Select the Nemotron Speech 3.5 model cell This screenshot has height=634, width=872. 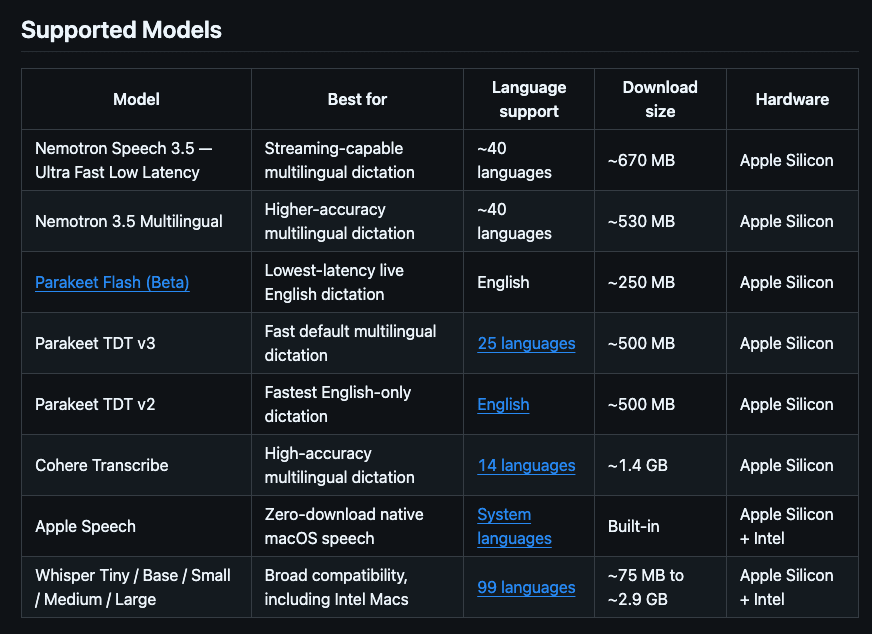pos(136,160)
